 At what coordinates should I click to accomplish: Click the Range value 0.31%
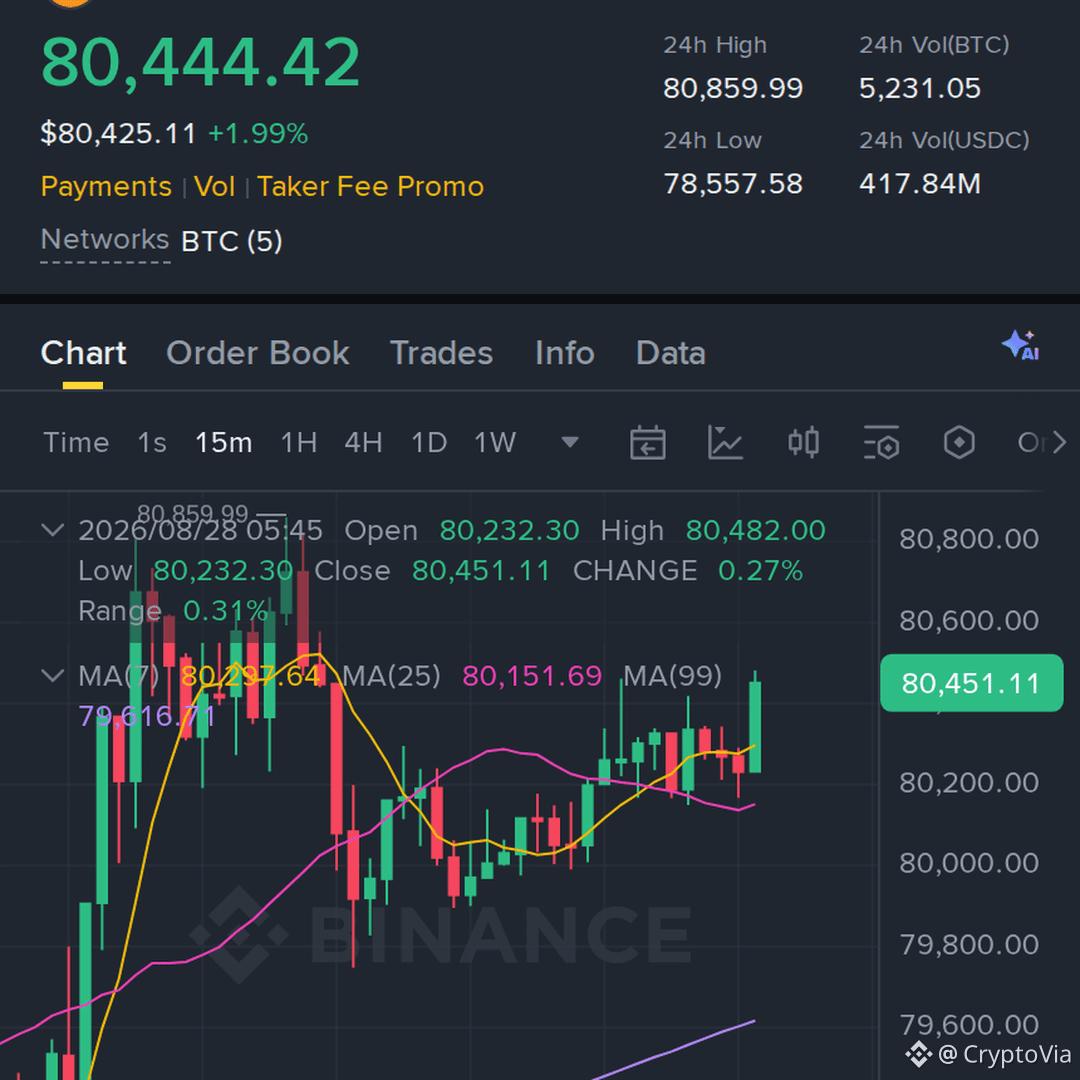click(225, 611)
